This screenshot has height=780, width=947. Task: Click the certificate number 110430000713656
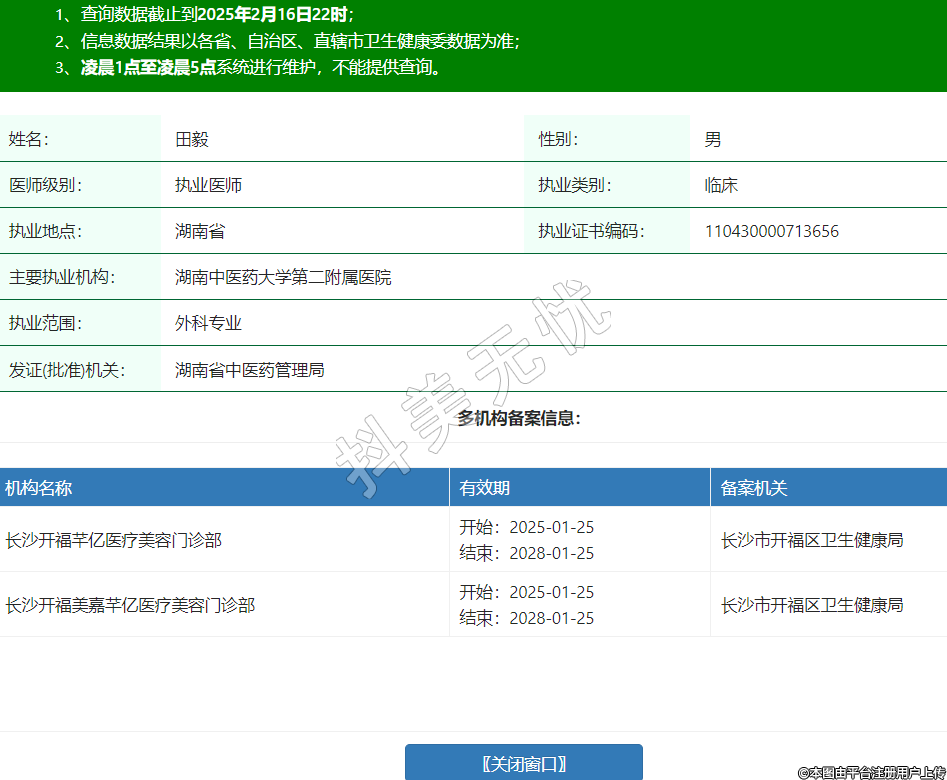tap(771, 231)
